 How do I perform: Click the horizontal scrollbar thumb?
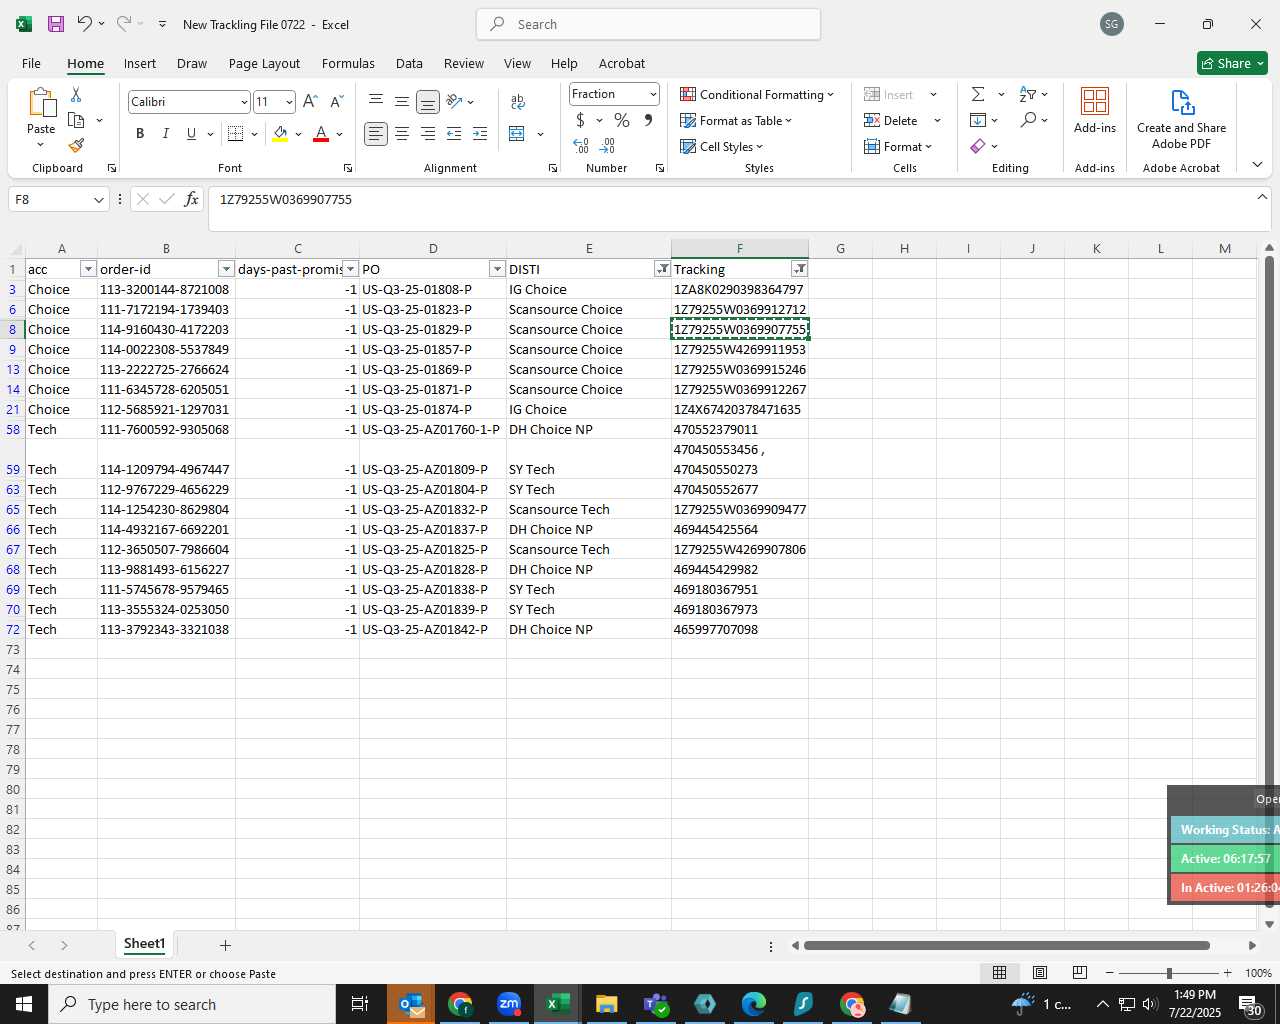(x=1006, y=945)
